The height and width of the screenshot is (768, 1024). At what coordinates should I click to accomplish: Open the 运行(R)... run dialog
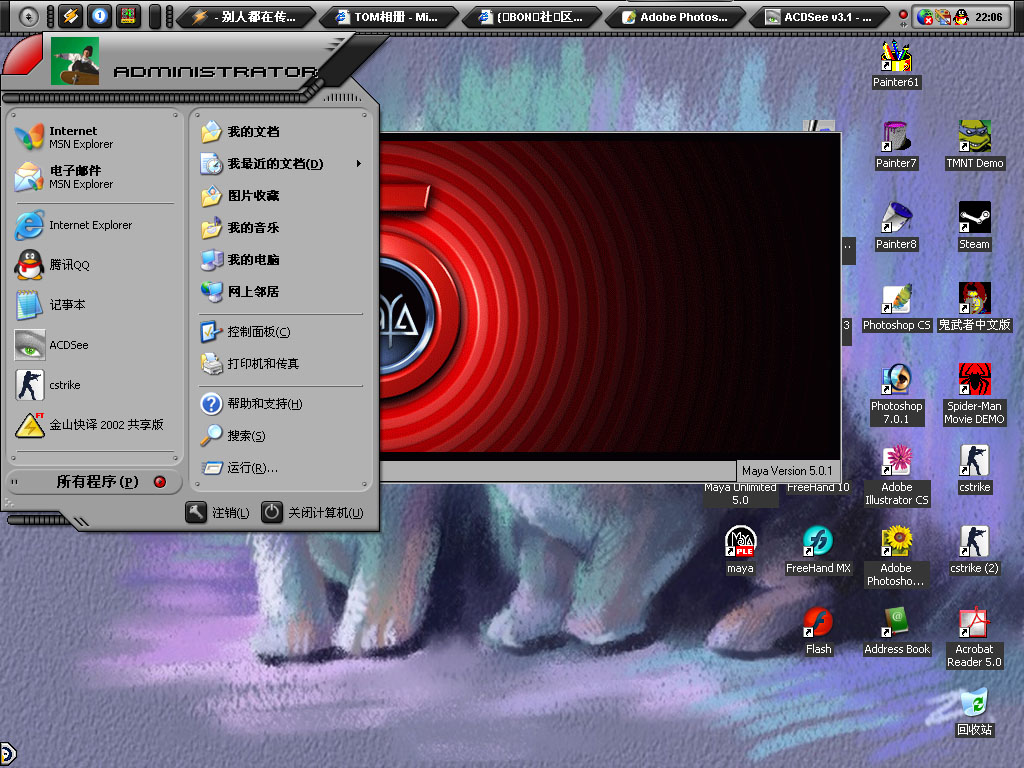(x=281, y=468)
